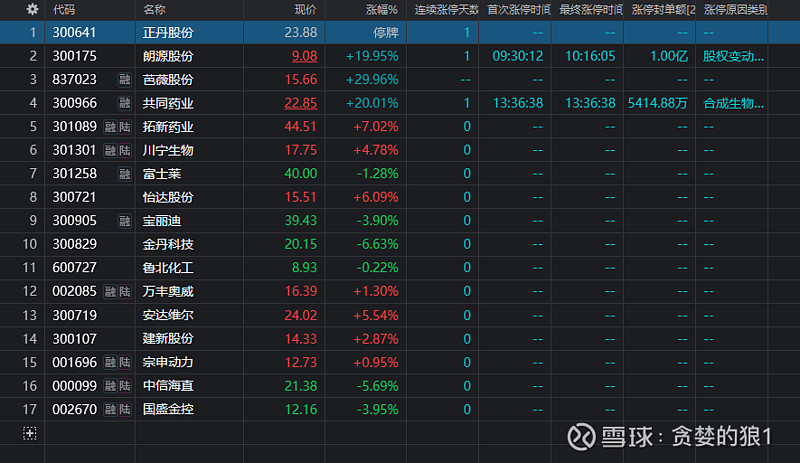
Task: Select stock name 朗源股份
Action: 168,56
